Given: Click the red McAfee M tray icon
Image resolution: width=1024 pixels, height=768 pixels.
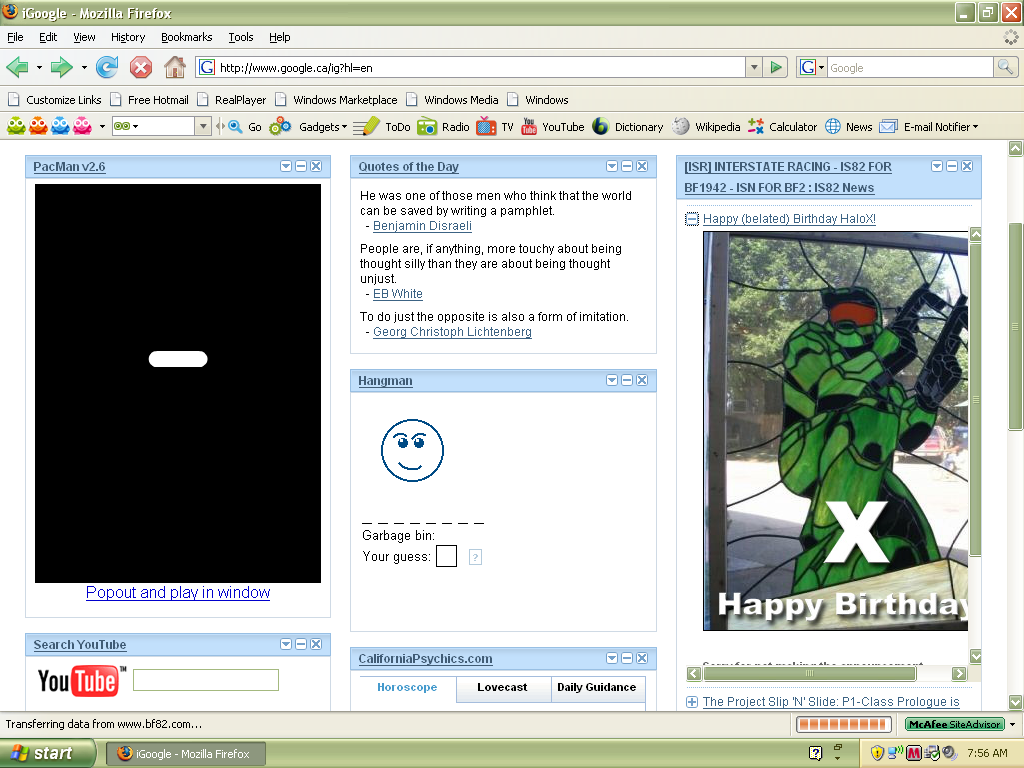Looking at the screenshot, I should pos(914,754).
